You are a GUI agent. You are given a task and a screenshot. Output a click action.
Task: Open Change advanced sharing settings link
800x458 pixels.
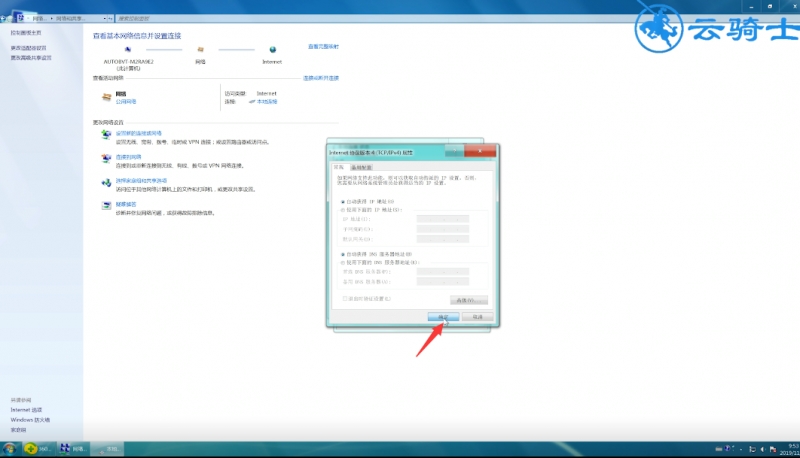point(31,58)
